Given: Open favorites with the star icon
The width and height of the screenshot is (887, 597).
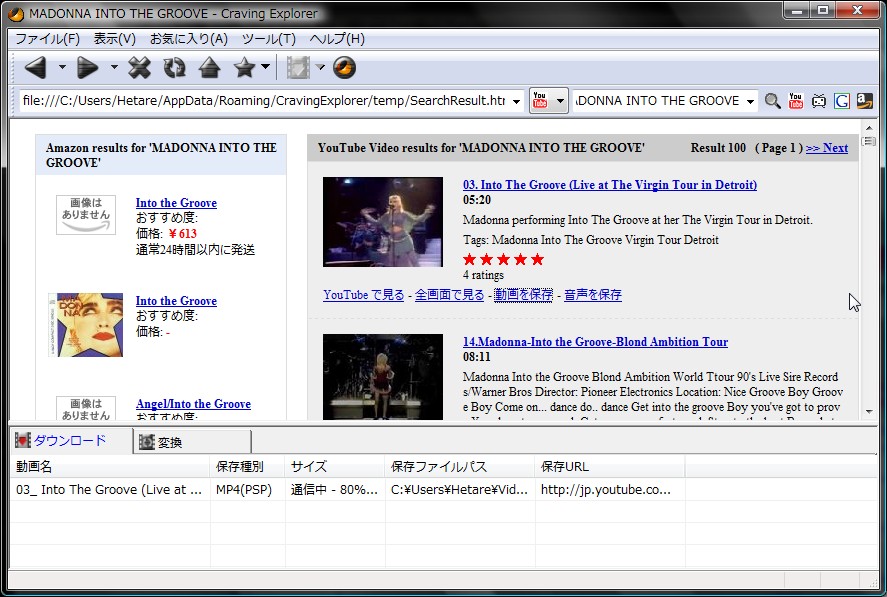Looking at the screenshot, I should pos(244,68).
